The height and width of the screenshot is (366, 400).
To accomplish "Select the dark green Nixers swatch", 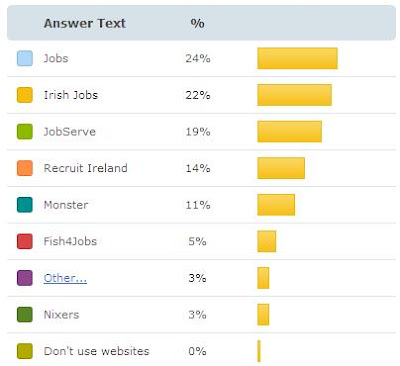I will (x=25, y=314).
